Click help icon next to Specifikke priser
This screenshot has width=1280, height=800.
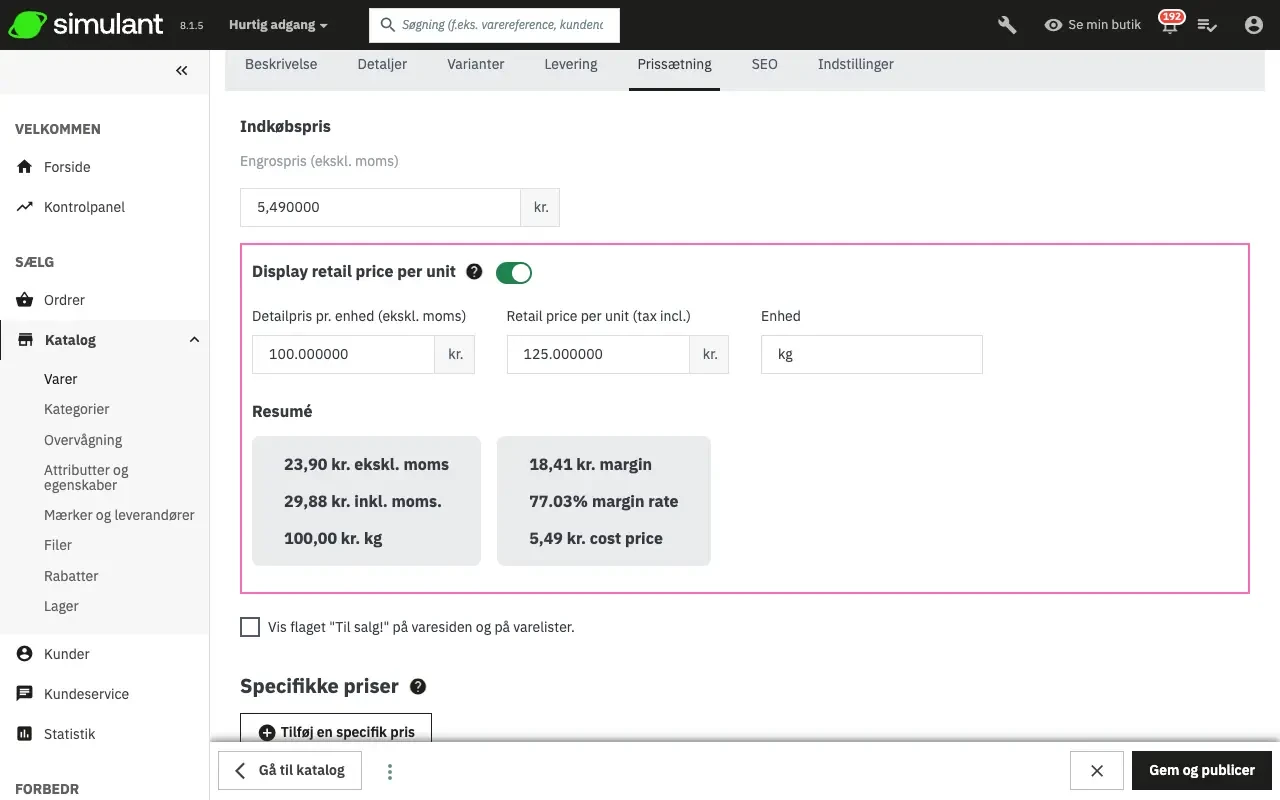click(x=418, y=687)
